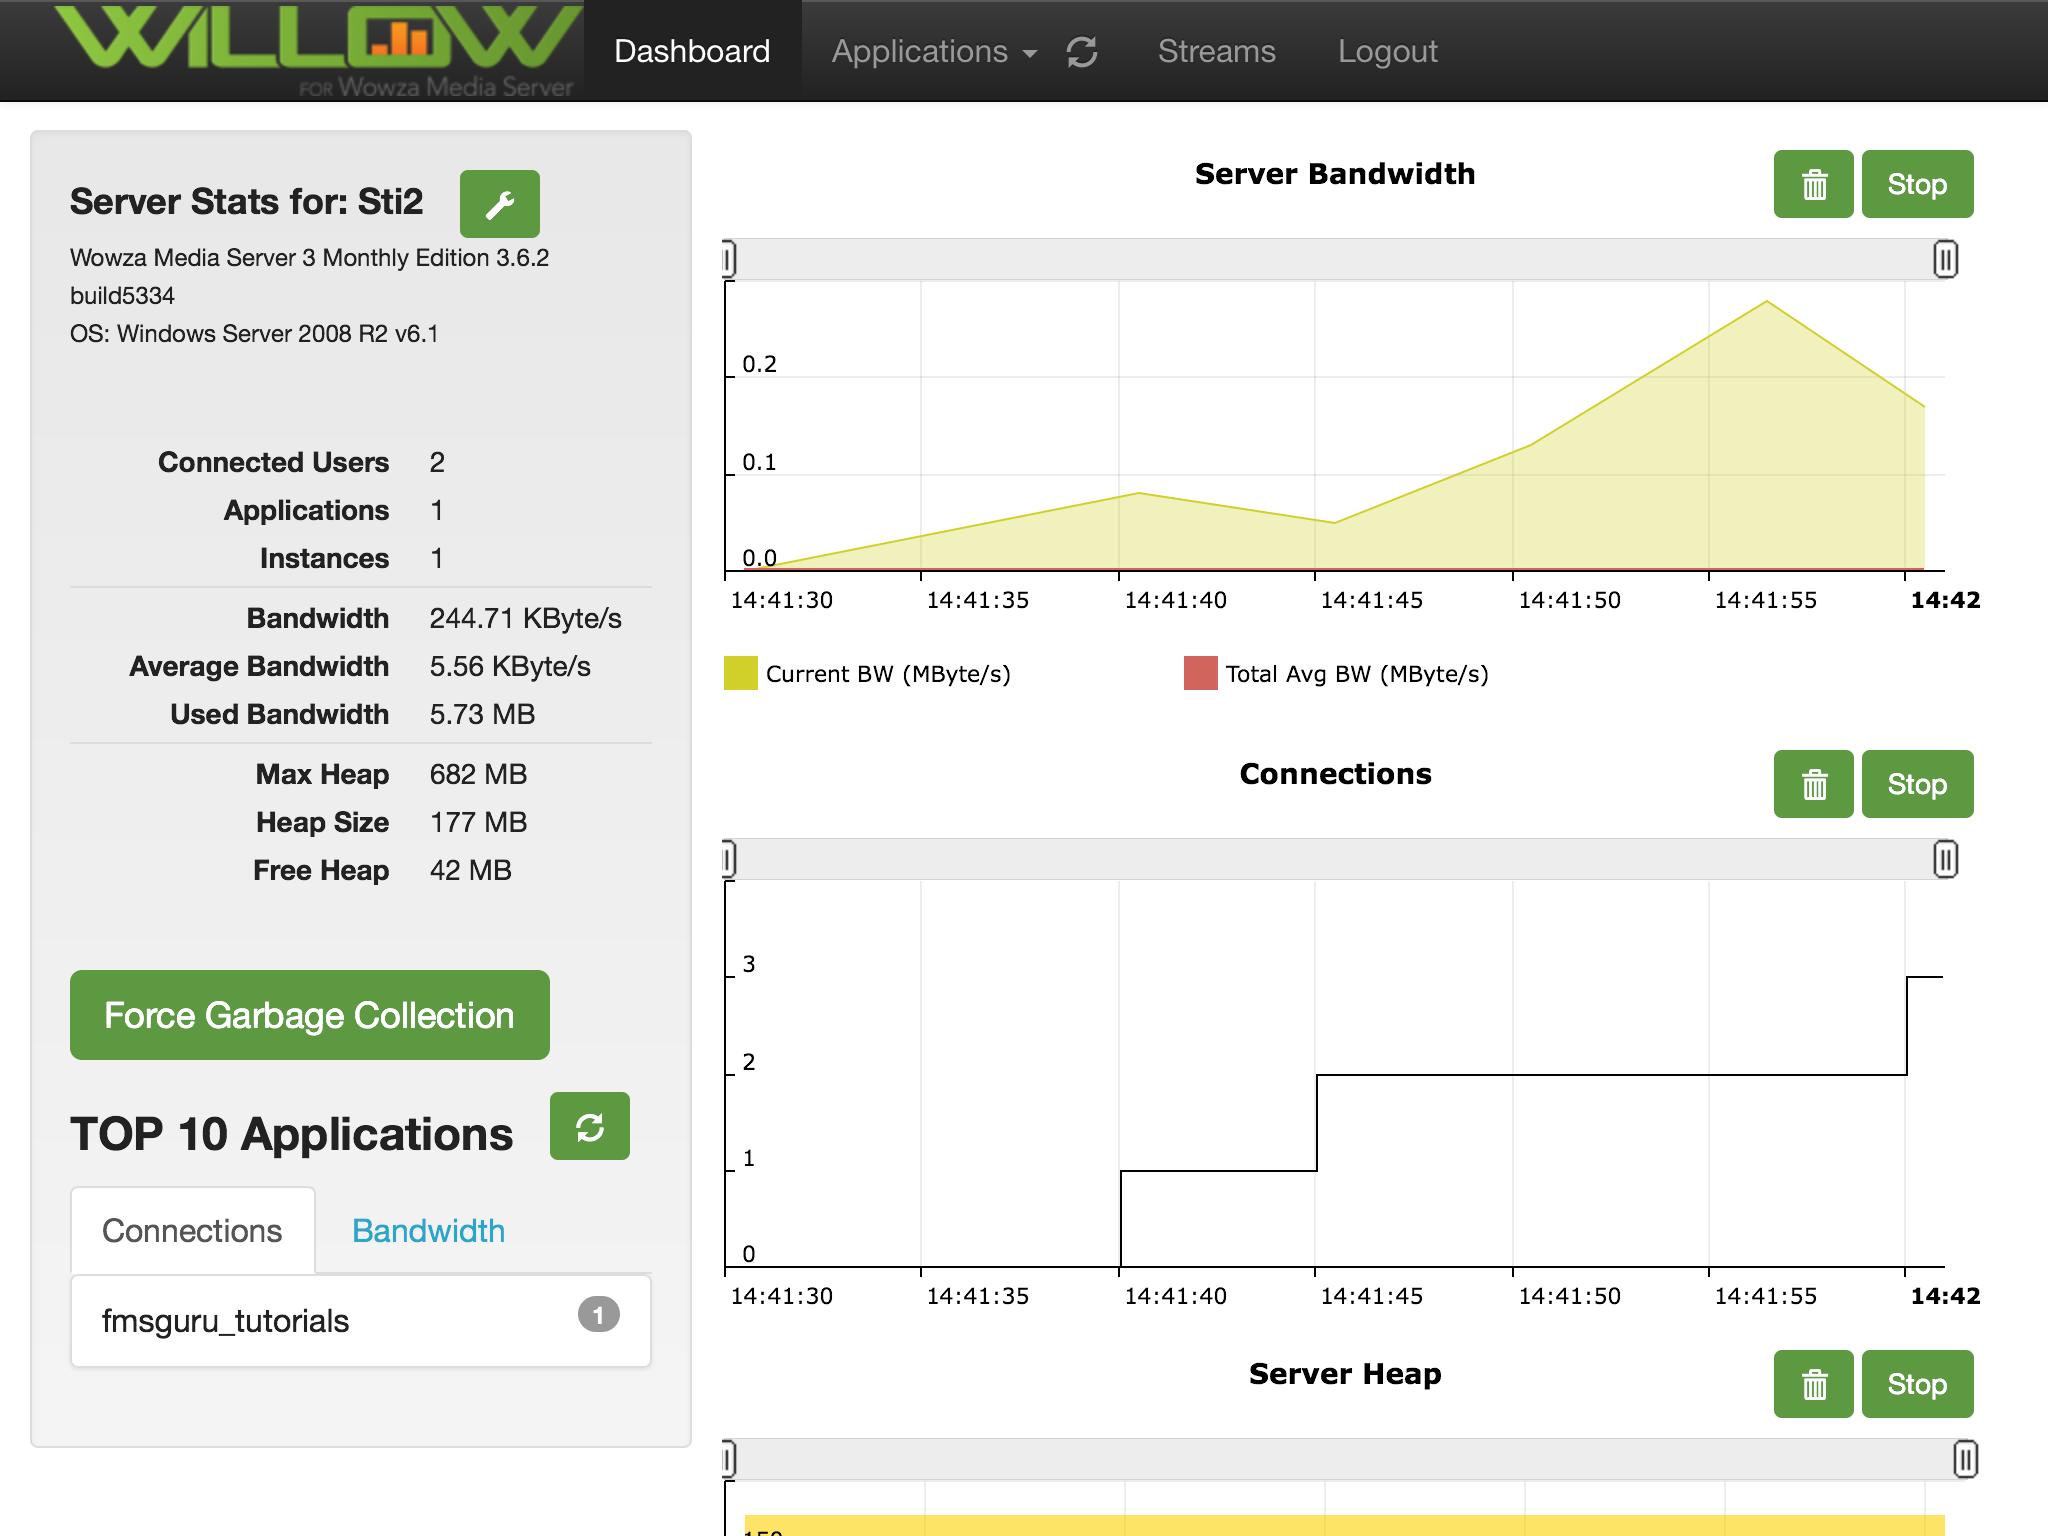Stop the Server Heap chart updates
This screenshot has width=2048, height=1536.
[1916, 1384]
